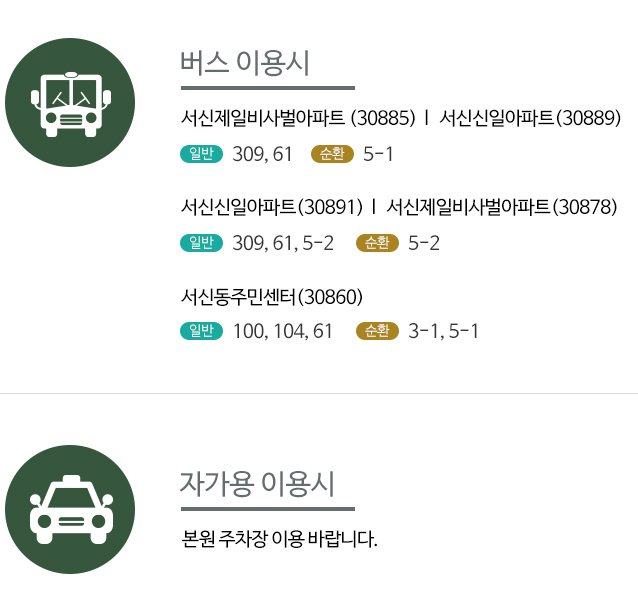
Task: Click the circular route number 5-1
Action: [x=378, y=154]
